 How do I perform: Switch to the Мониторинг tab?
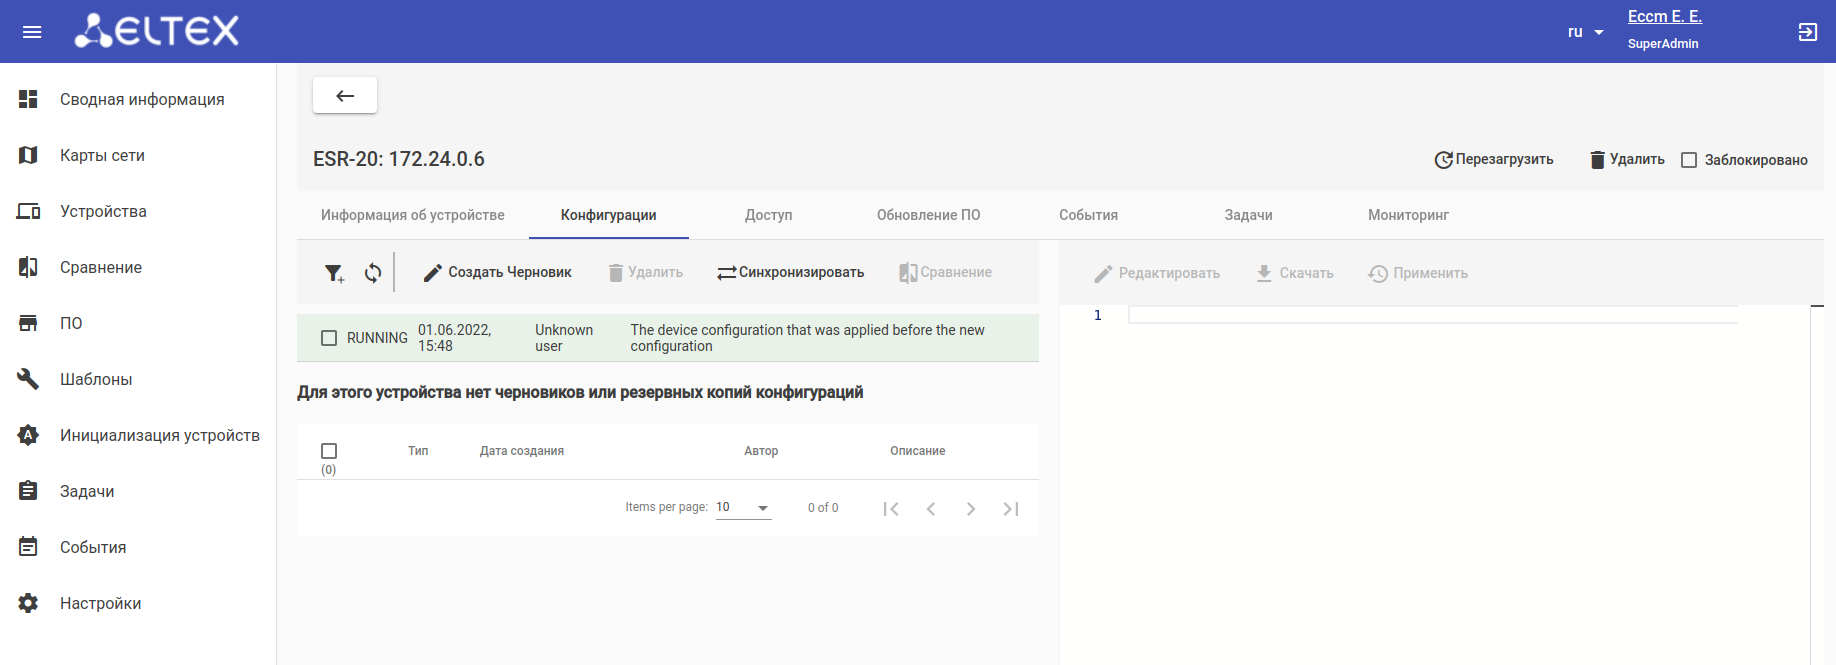pyautogui.click(x=1408, y=215)
